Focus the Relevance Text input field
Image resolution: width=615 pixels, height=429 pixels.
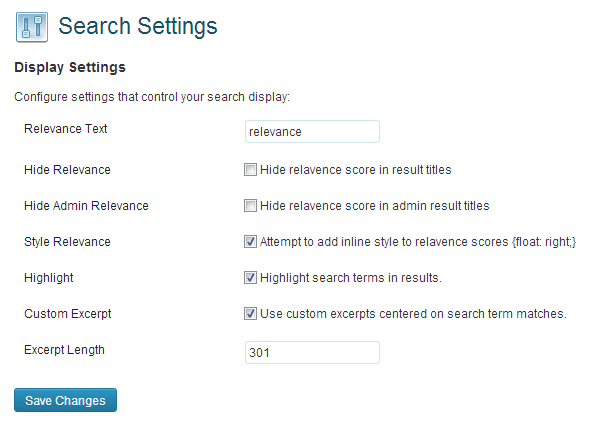312,132
